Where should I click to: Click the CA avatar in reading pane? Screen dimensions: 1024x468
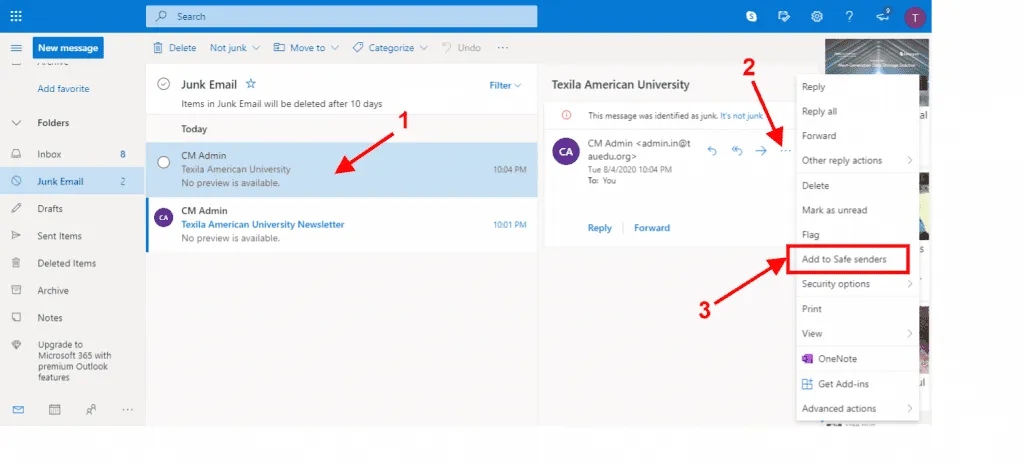click(566, 151)
